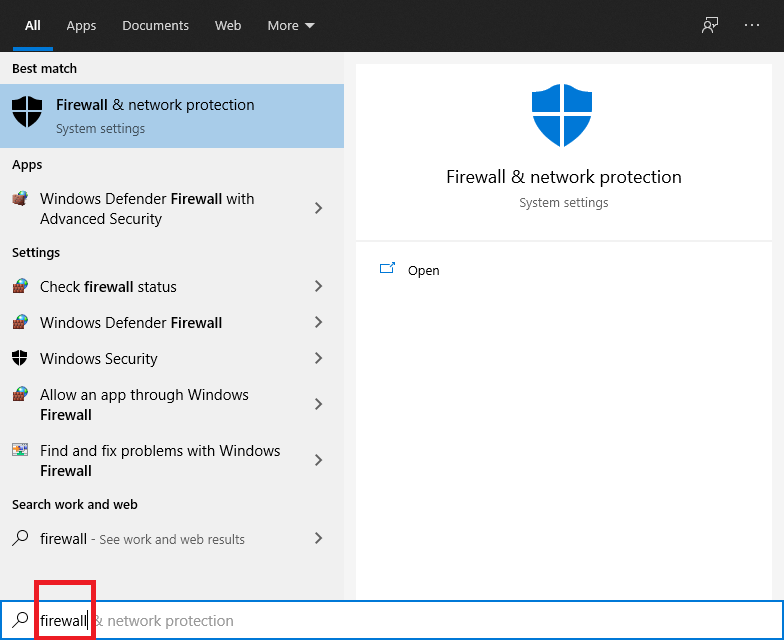The image size is (784, 640).
Task: Click the large blue shield icon
Action: tap(563, 116)
